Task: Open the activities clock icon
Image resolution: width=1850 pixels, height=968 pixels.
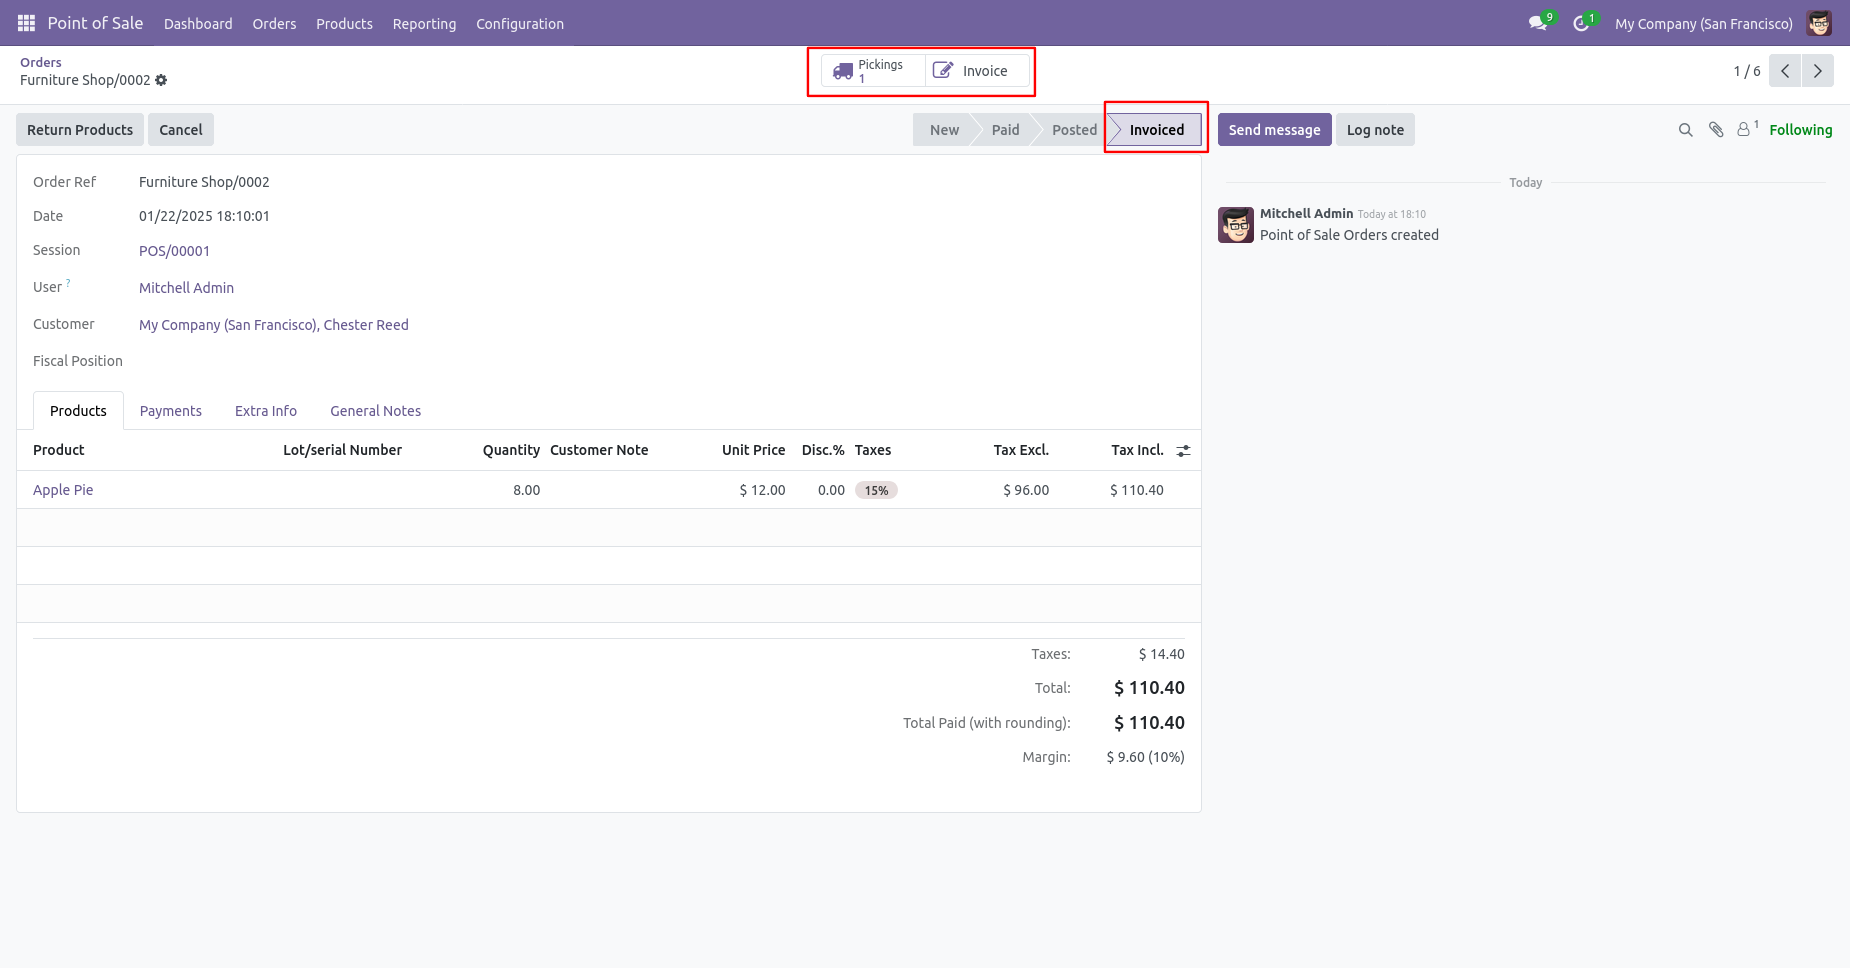Action: click(1581, 23)
